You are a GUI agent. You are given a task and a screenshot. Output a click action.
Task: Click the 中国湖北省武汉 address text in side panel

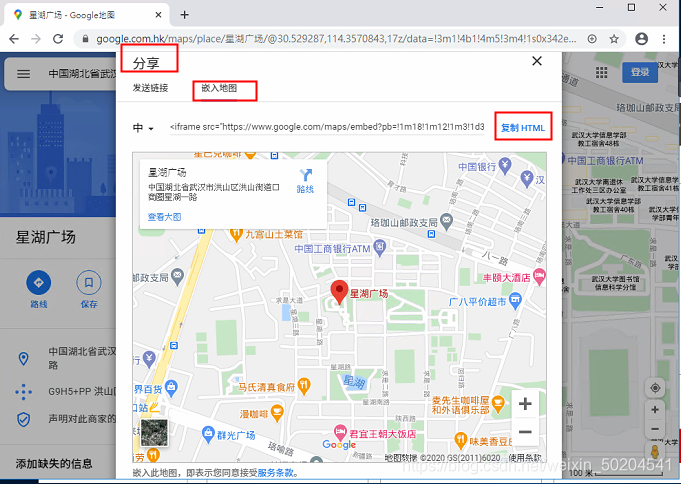82,358
